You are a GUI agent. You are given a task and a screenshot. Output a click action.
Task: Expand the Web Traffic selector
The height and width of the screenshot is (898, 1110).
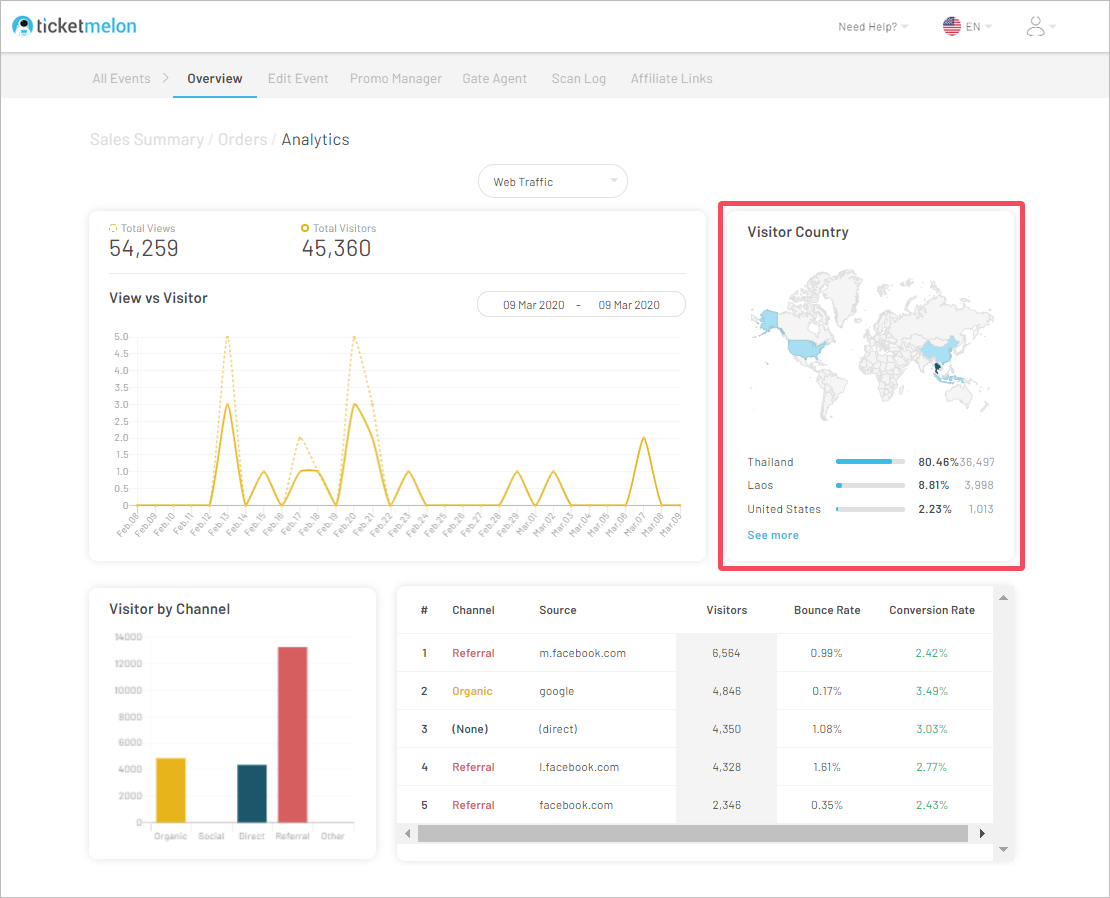553,182
